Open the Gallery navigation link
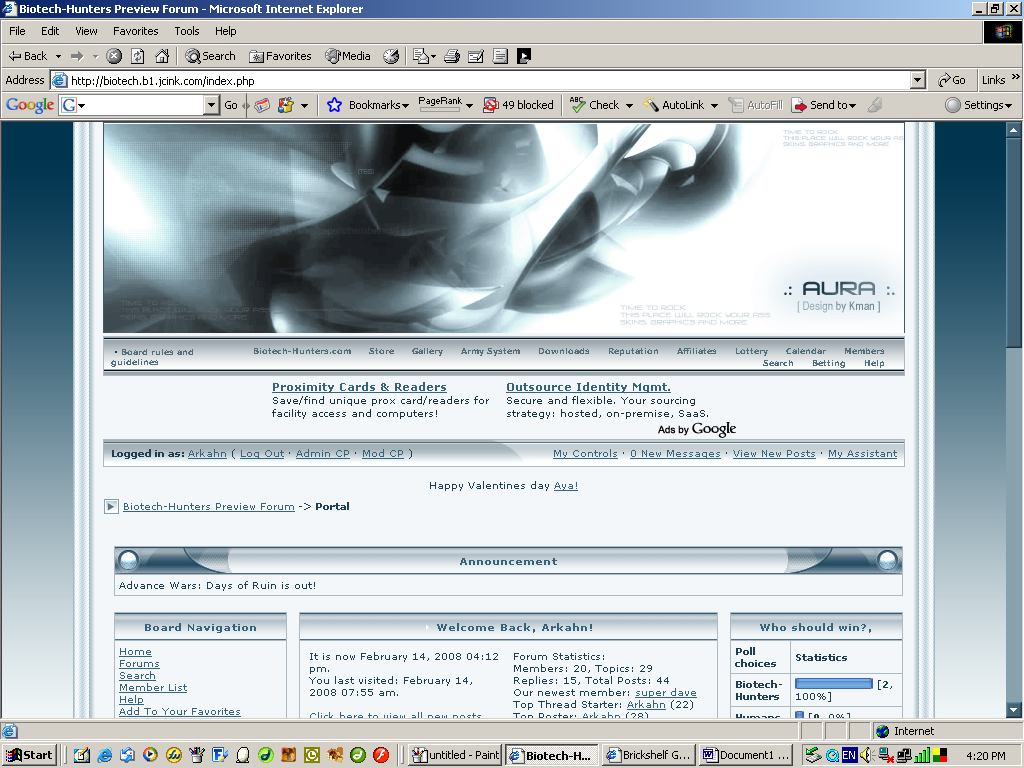The height and width of the screenshot is (768, 1024). [427, 351]
